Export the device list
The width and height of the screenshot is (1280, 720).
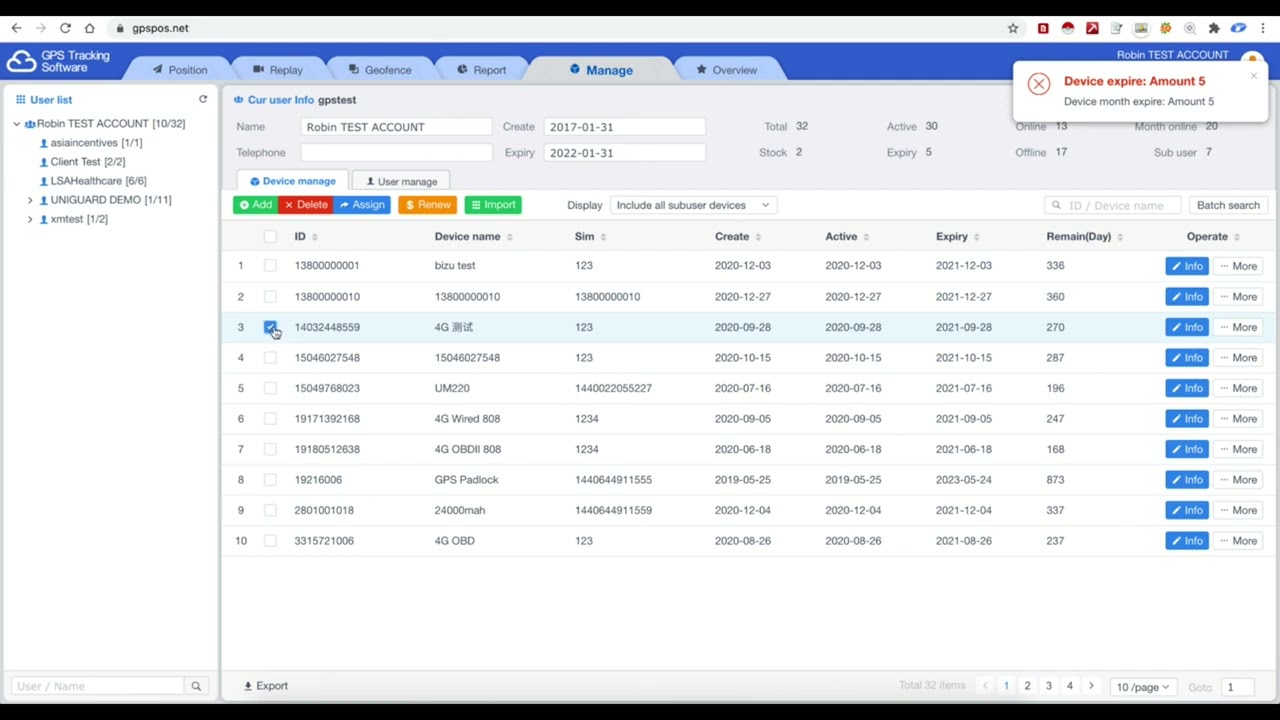[266, 686]
